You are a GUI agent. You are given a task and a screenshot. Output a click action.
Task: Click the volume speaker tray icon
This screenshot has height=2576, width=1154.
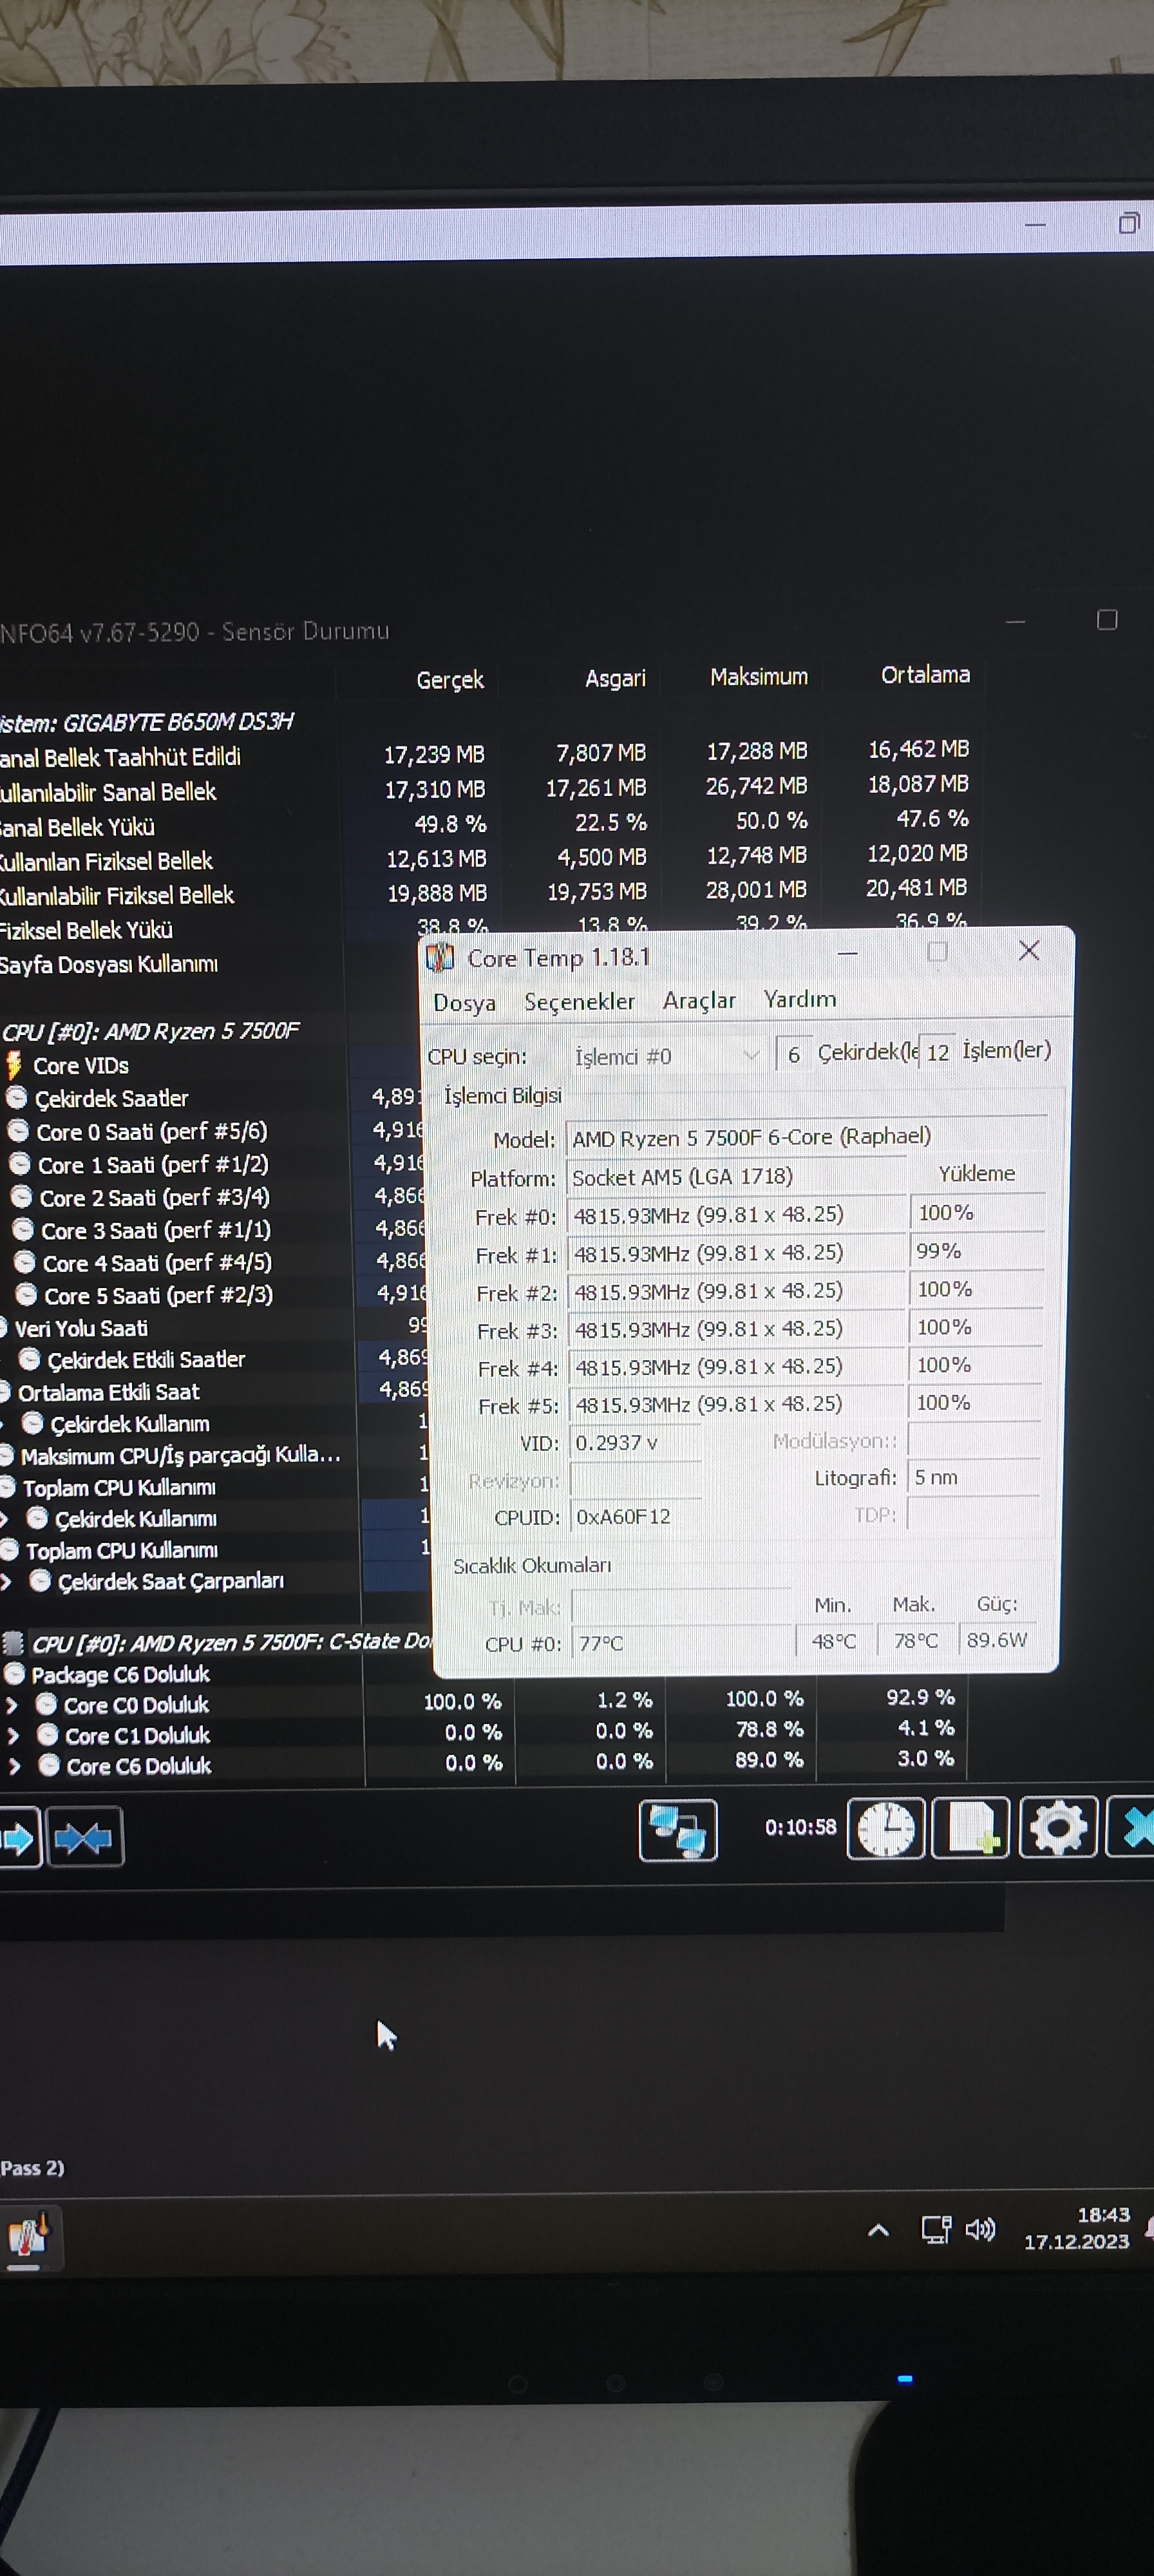[980, 2229]
